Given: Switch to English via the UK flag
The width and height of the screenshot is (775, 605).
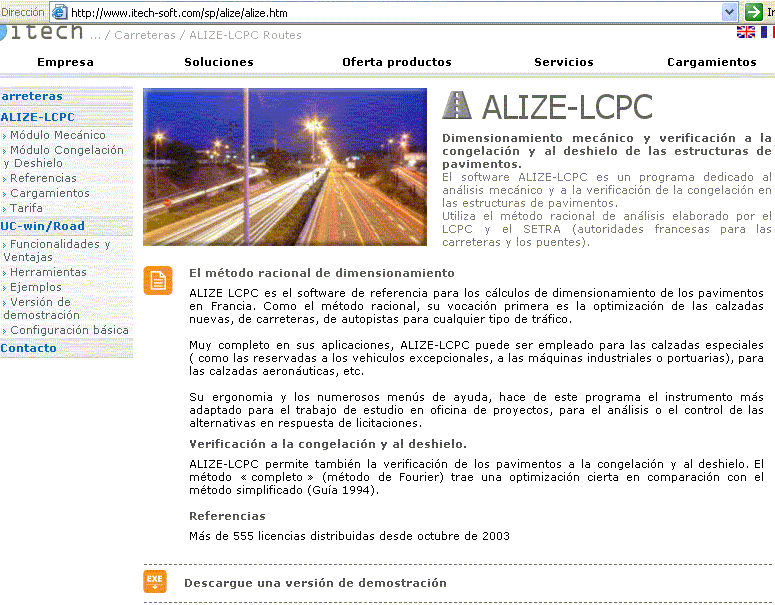Looking at the screenshot, I should coord(745,32).
